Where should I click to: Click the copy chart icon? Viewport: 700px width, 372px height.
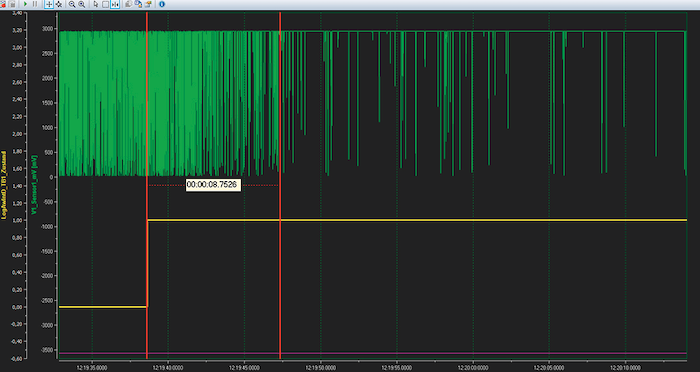[129, 4]
